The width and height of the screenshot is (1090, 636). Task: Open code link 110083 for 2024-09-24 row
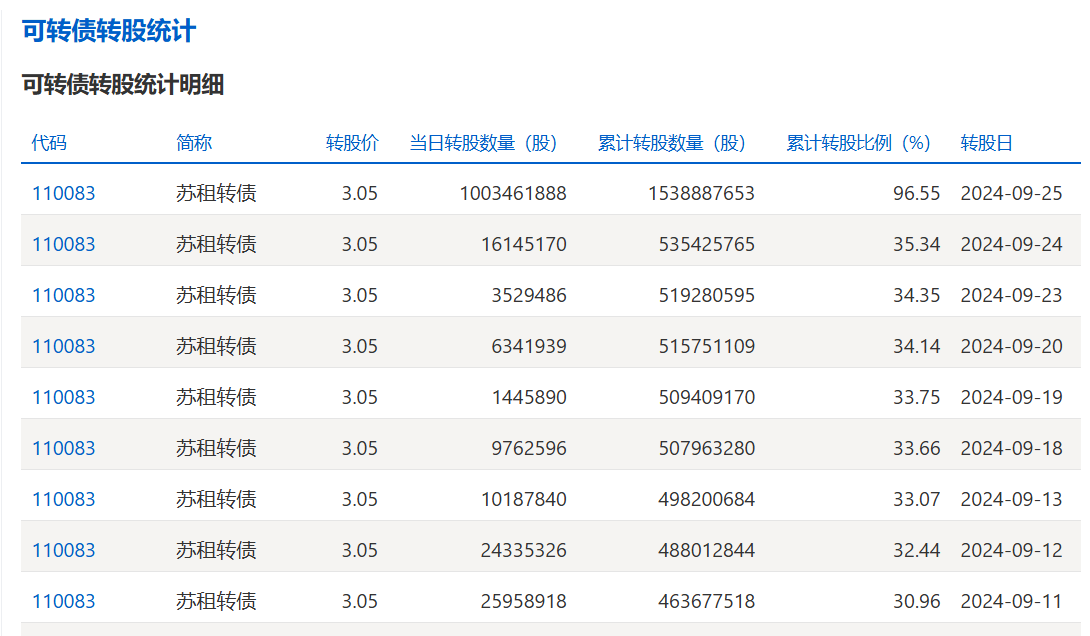click(x=63, y=244)
